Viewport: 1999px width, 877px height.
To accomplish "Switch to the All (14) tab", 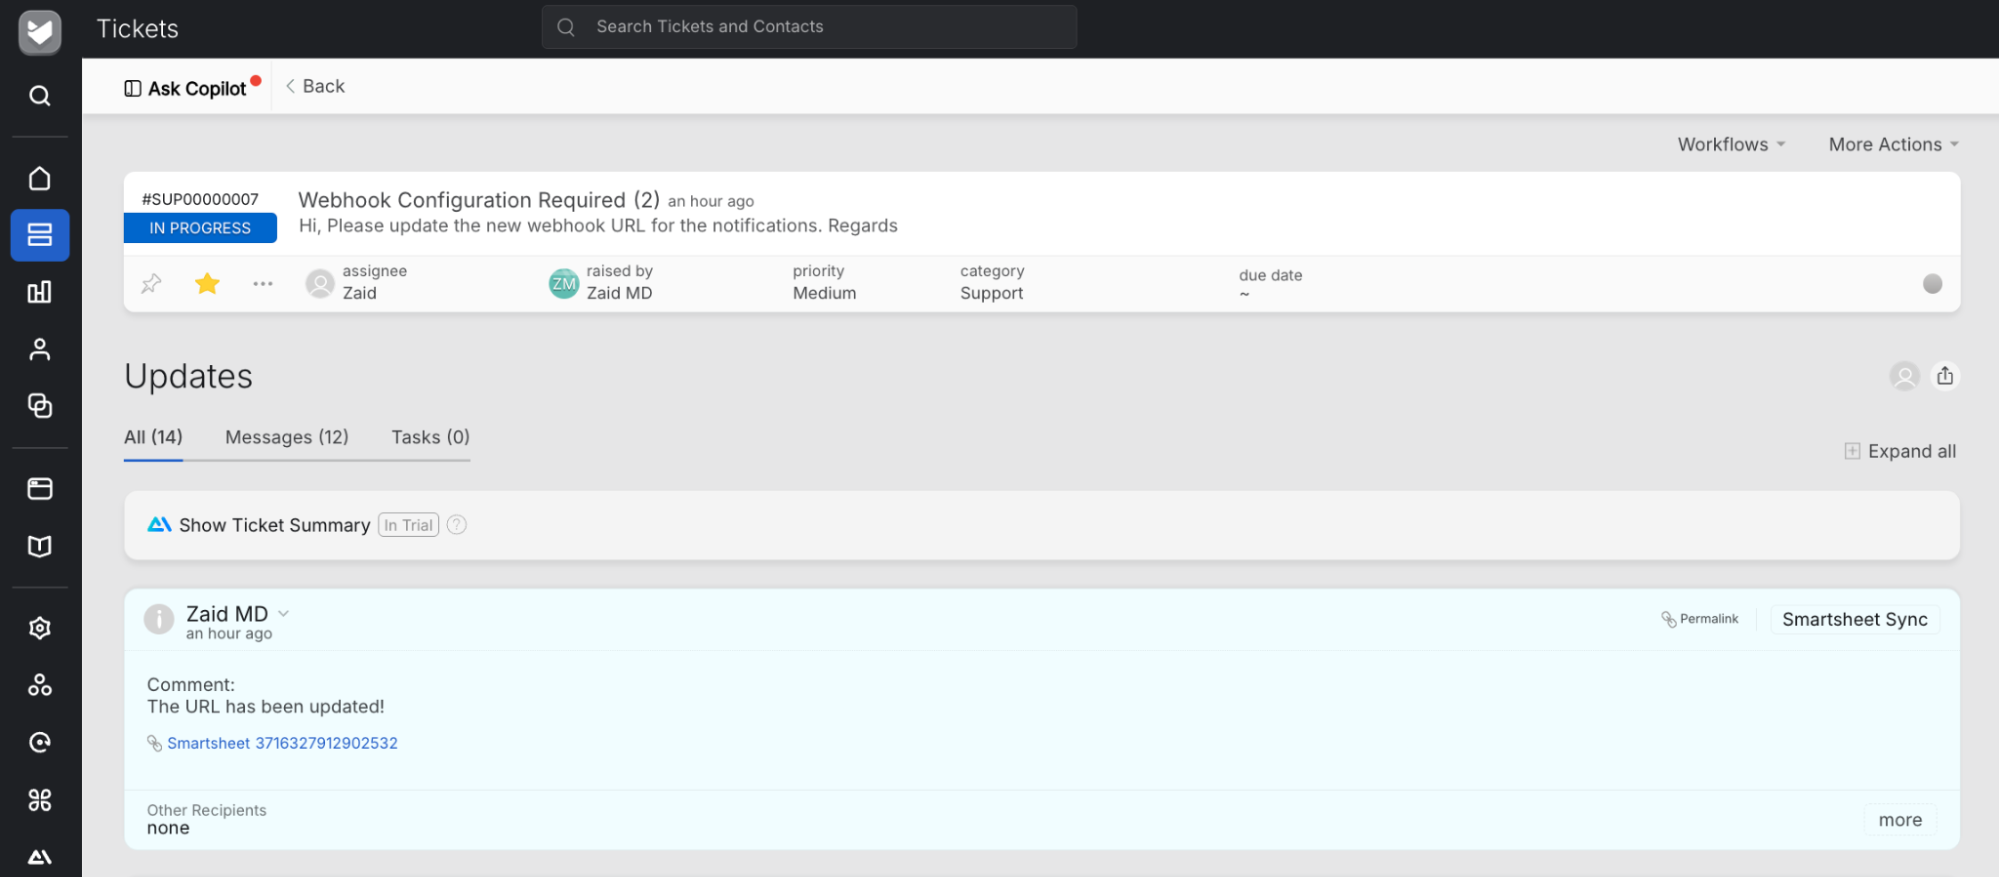I will pos(153,437).
